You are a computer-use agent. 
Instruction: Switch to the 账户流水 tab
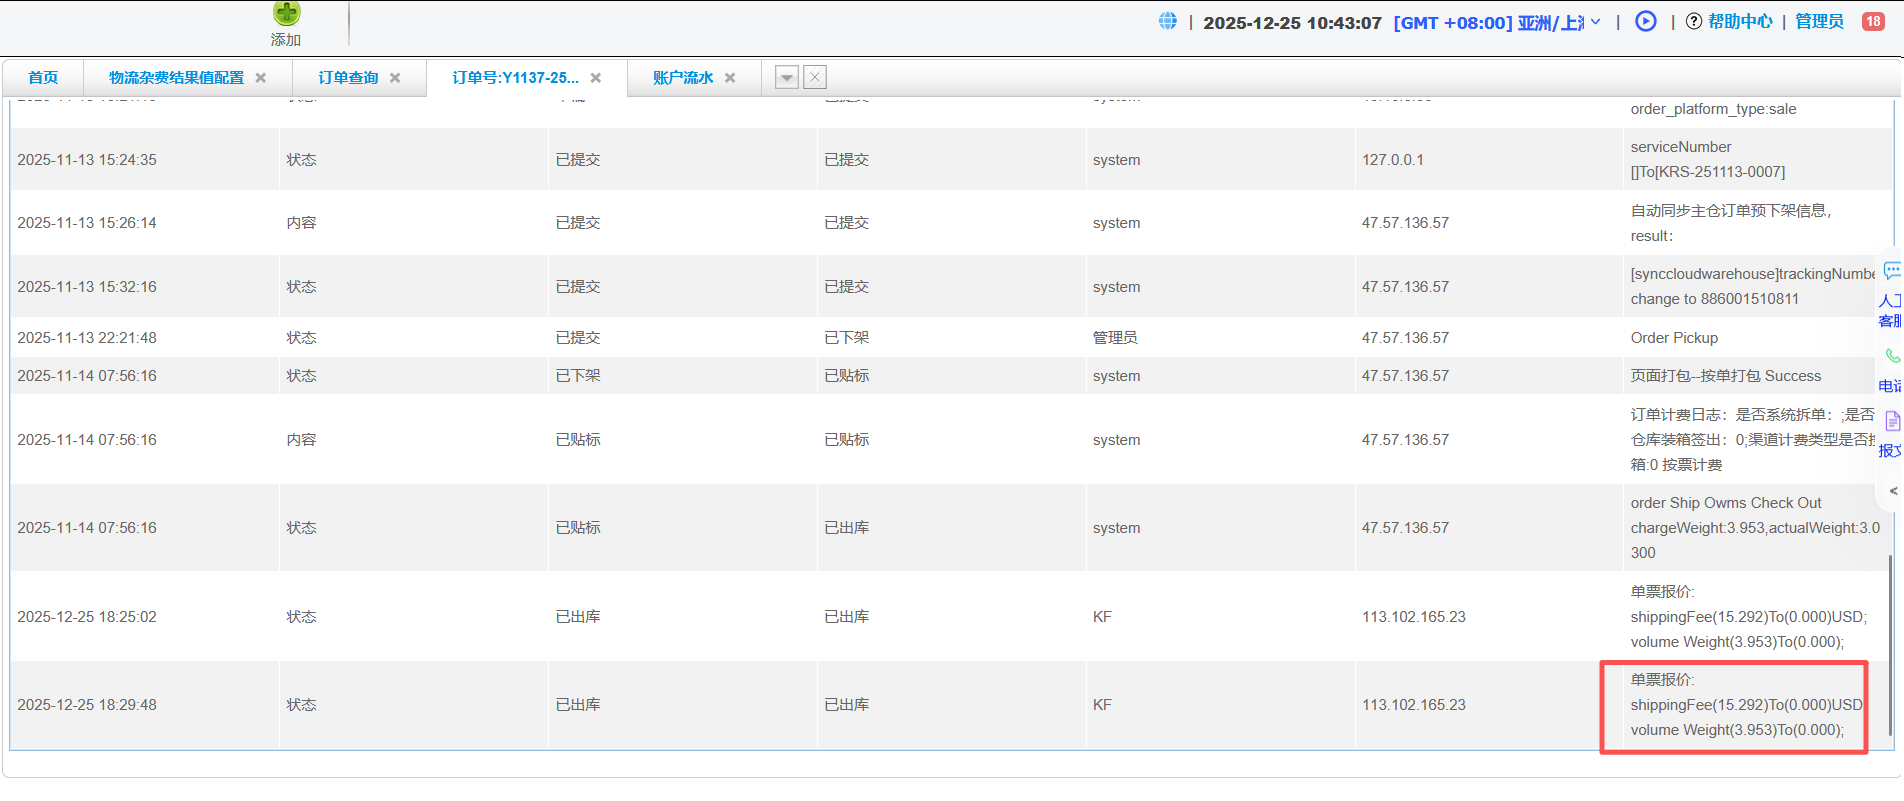683,78
